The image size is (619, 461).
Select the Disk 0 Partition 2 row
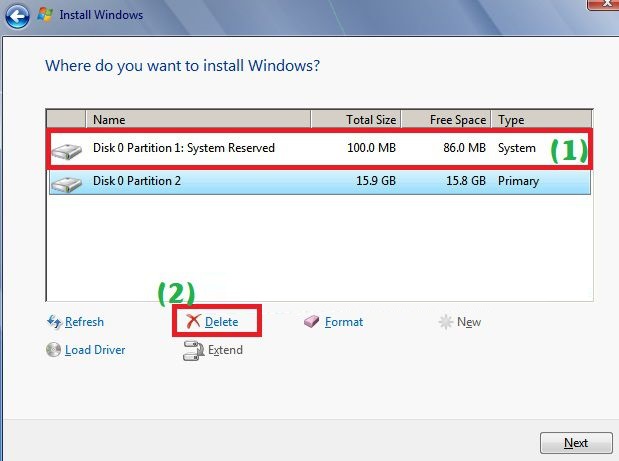320,181
